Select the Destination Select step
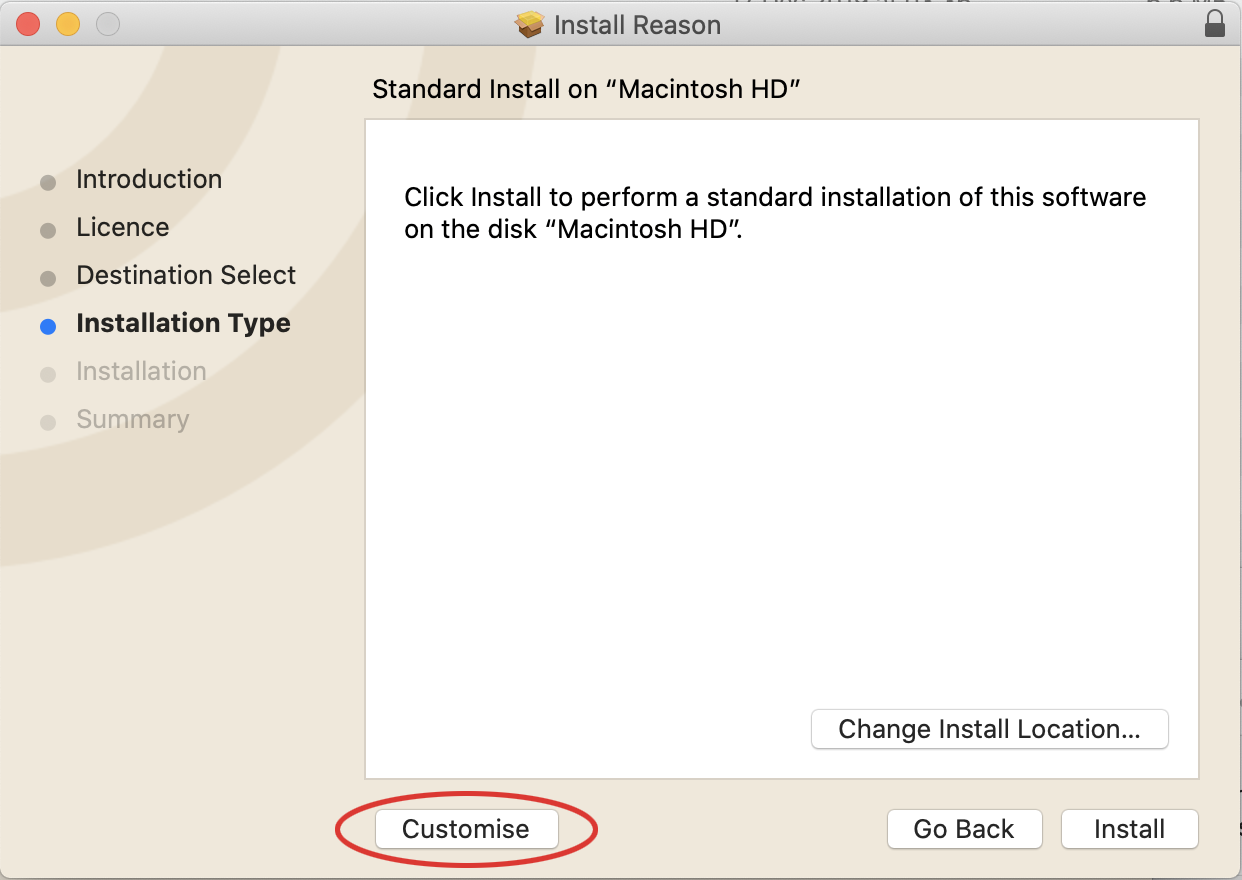Screen dimensions: 1242x880 click(186, 275)
